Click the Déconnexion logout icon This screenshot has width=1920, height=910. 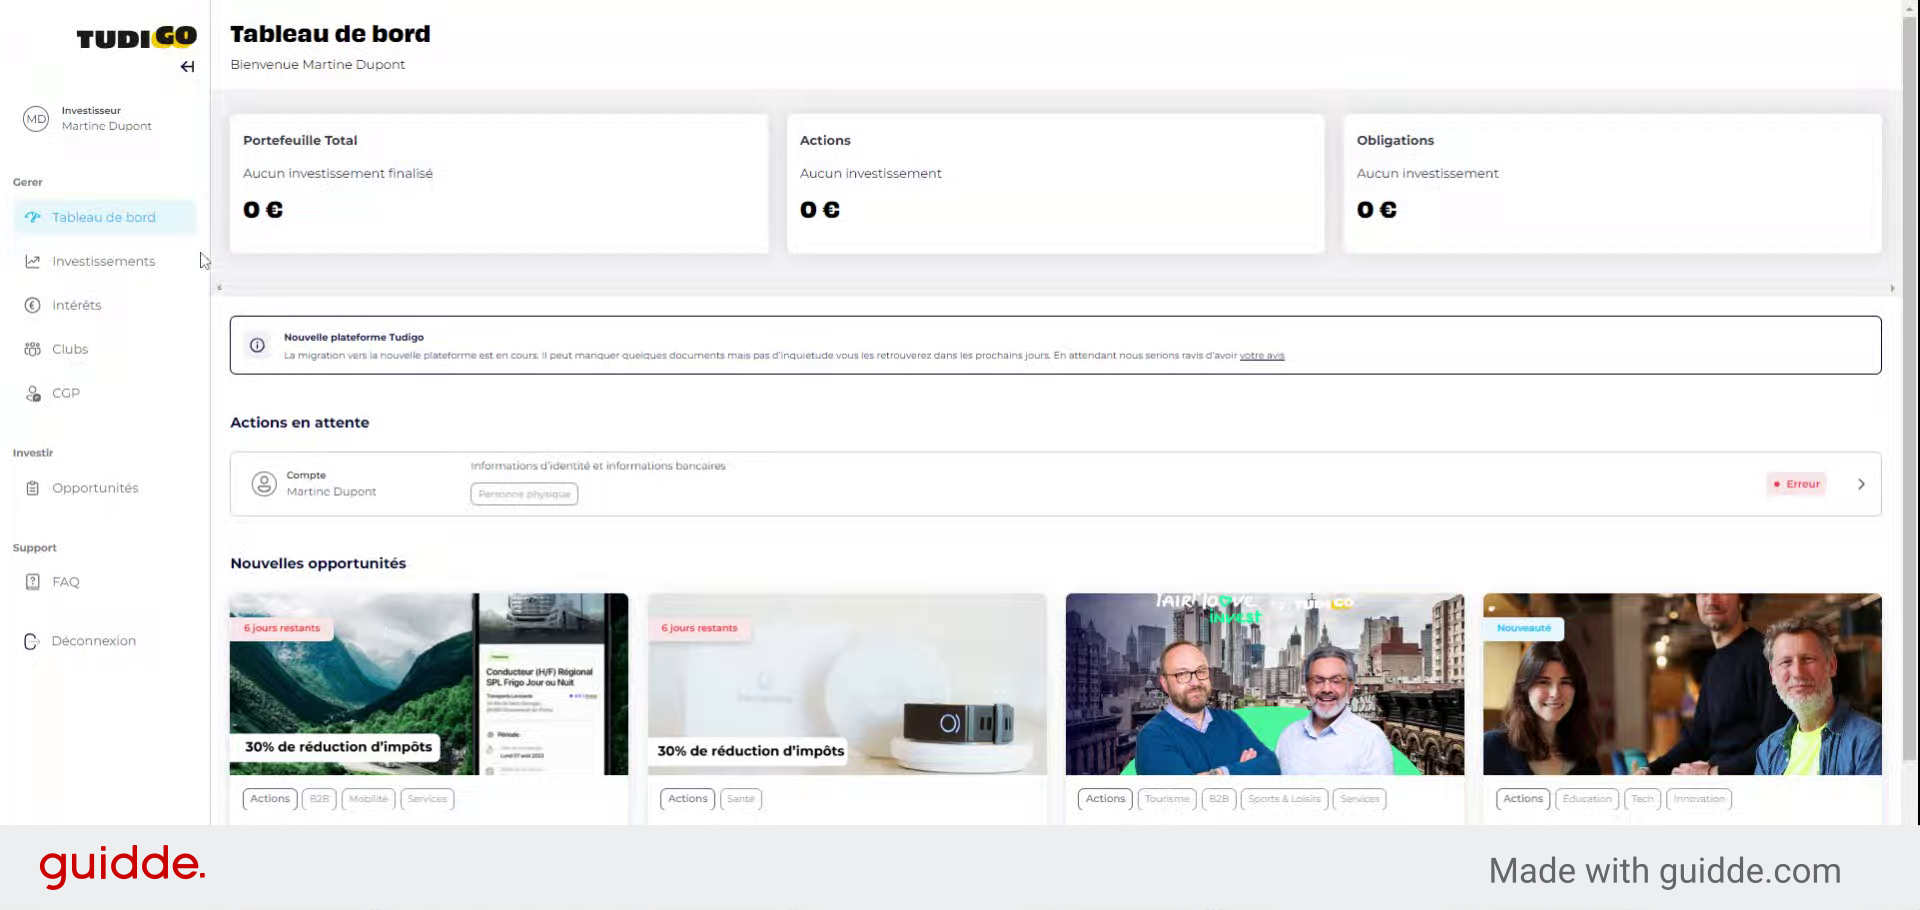pos(31,641)
